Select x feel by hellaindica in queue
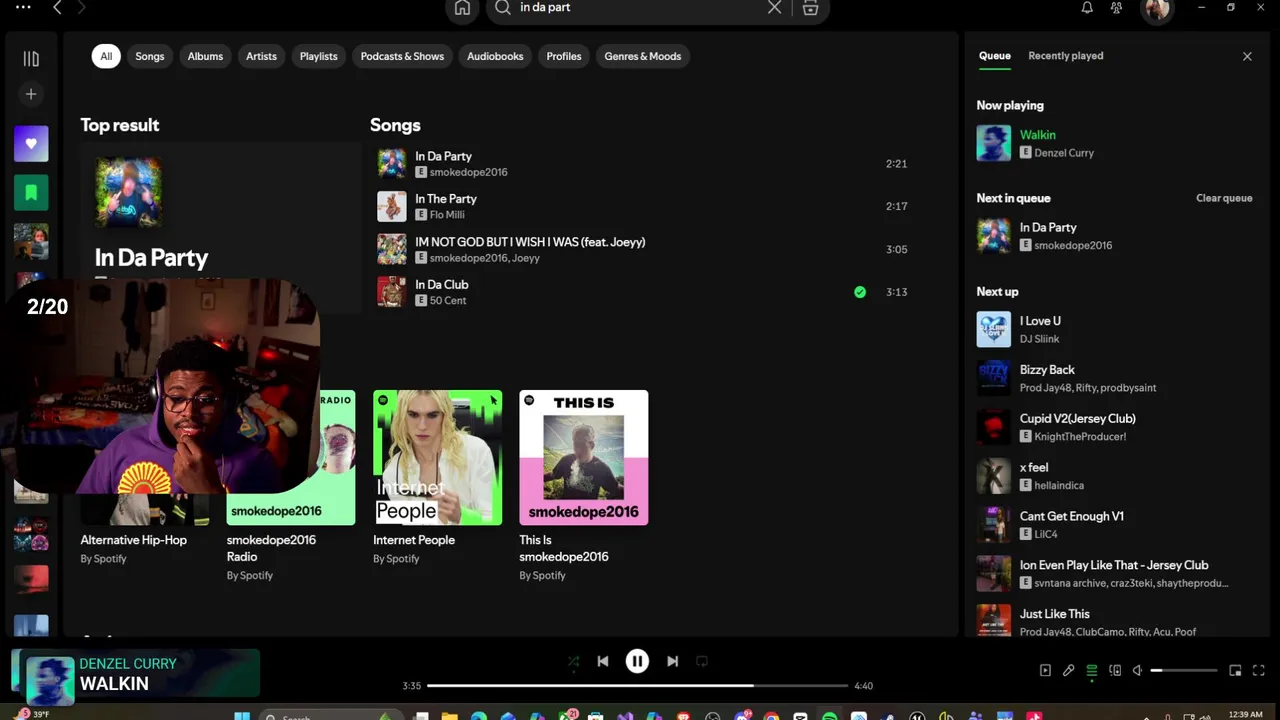 coord(1115,476)
